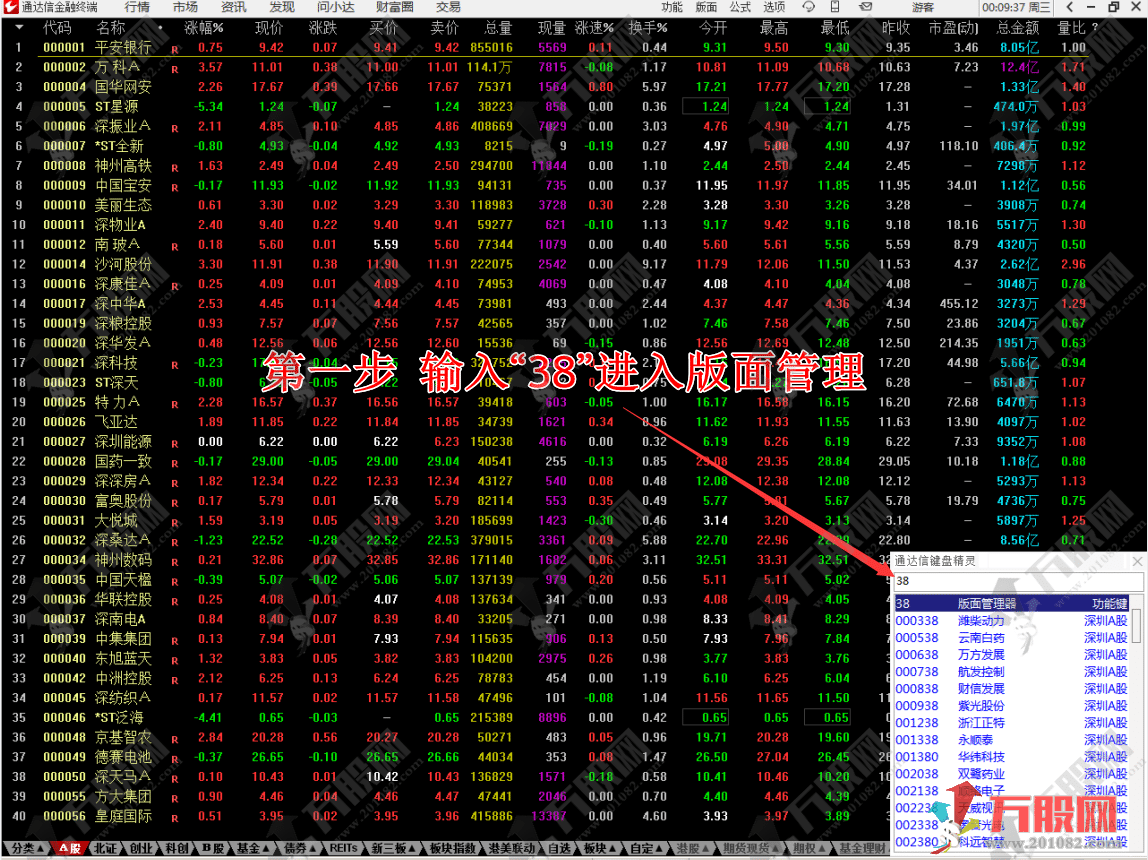Screen dimensions: 1148x860
Task: Sort by the 总量 column header
Action: click(498, 28)
